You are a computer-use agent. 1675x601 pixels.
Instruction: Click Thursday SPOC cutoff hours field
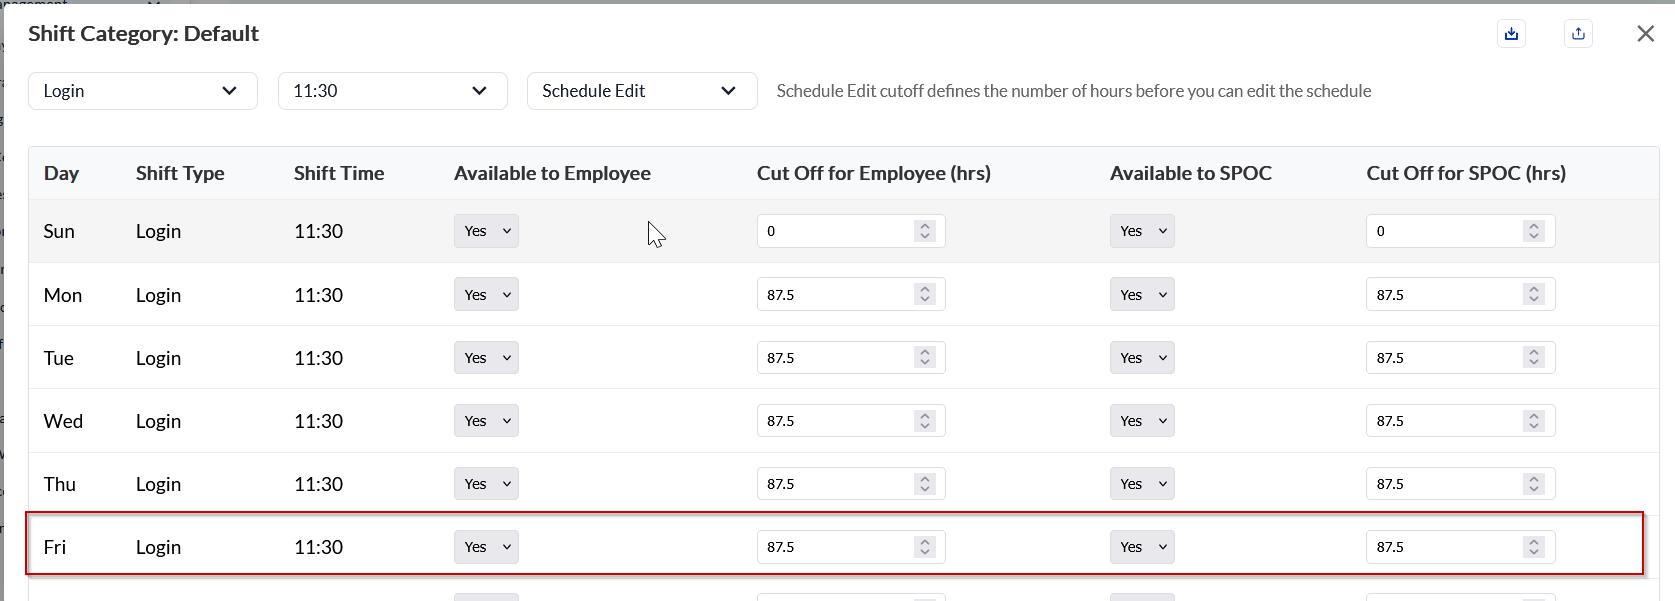[x=1445, y=484]
